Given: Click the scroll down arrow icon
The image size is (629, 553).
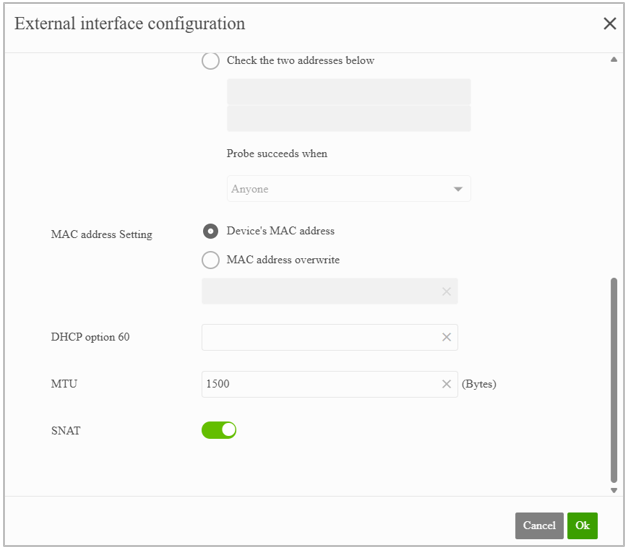Looking at the screenshot, I should (x=614, y=490).
